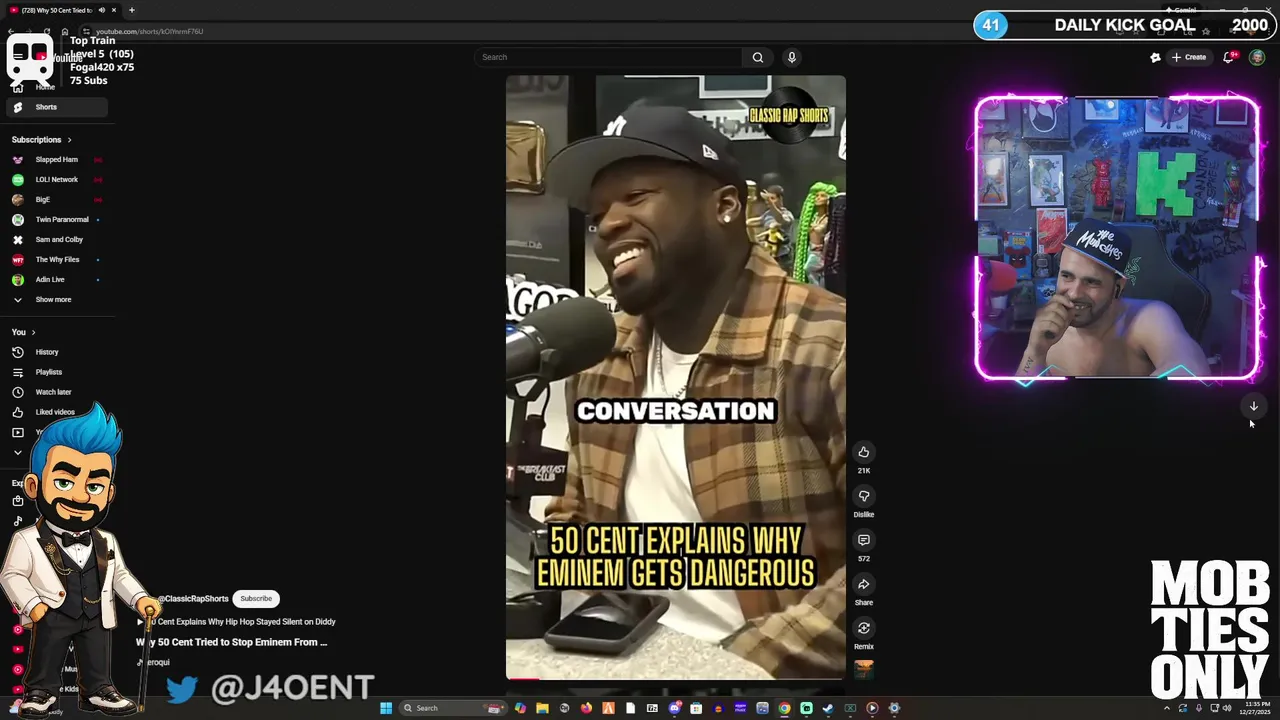Open Discord from the taskbar
This screenshot has height=720, width=1280.
pos(674,708)
